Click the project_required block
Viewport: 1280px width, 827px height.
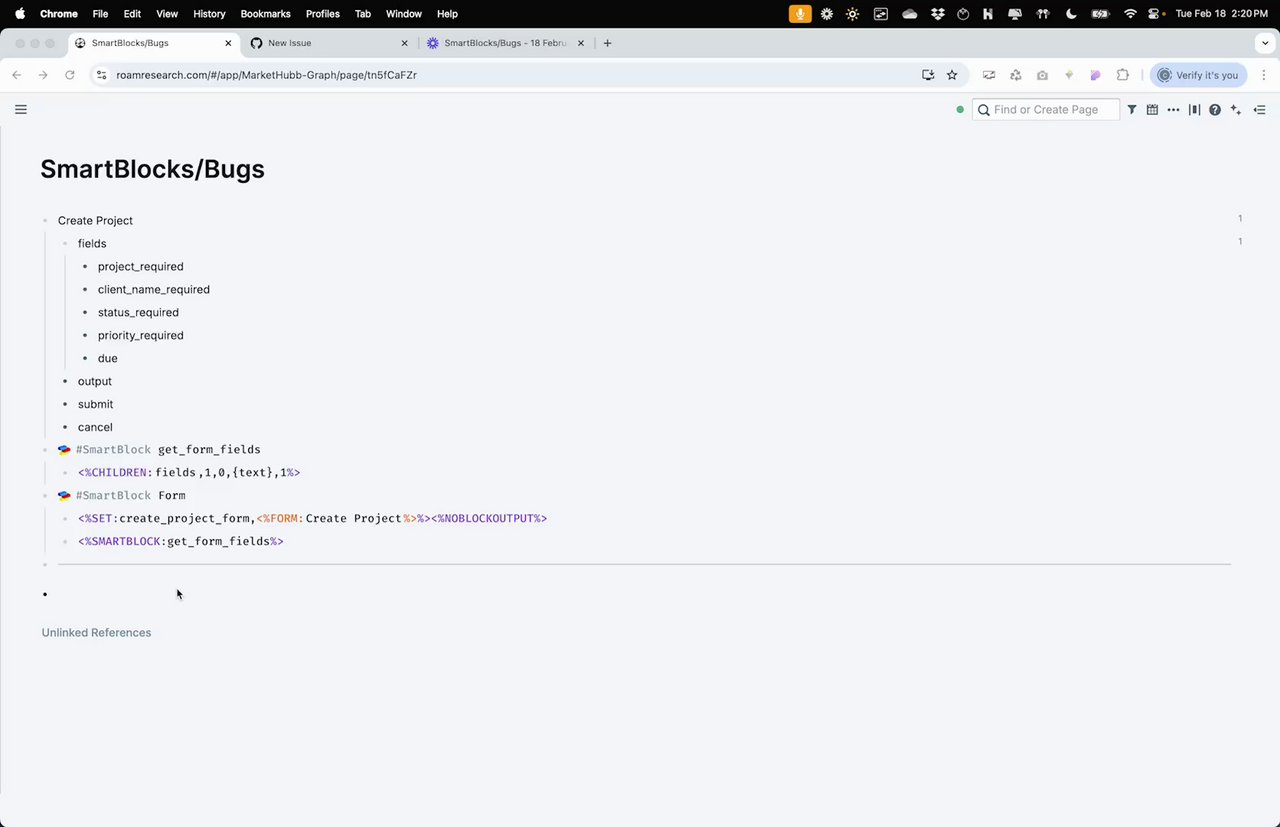pyautogui.click(x=141, y=267)
